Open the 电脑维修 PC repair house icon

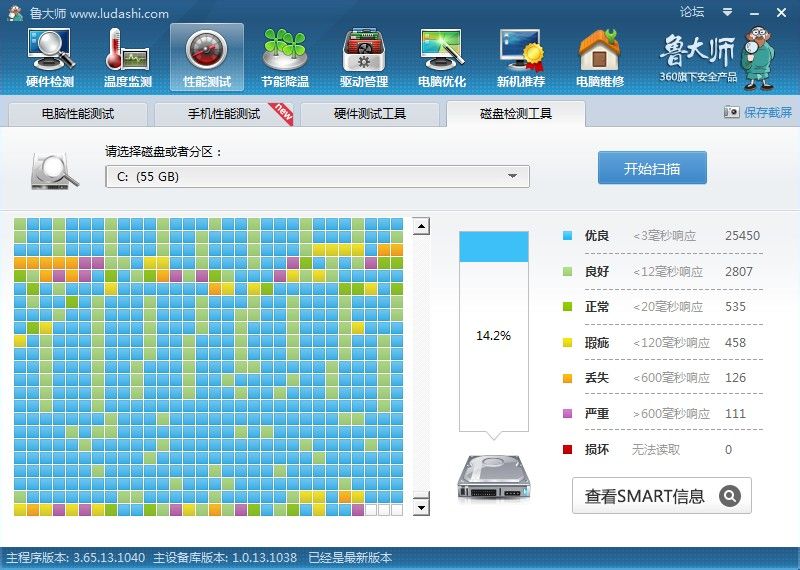coord(600,57)
